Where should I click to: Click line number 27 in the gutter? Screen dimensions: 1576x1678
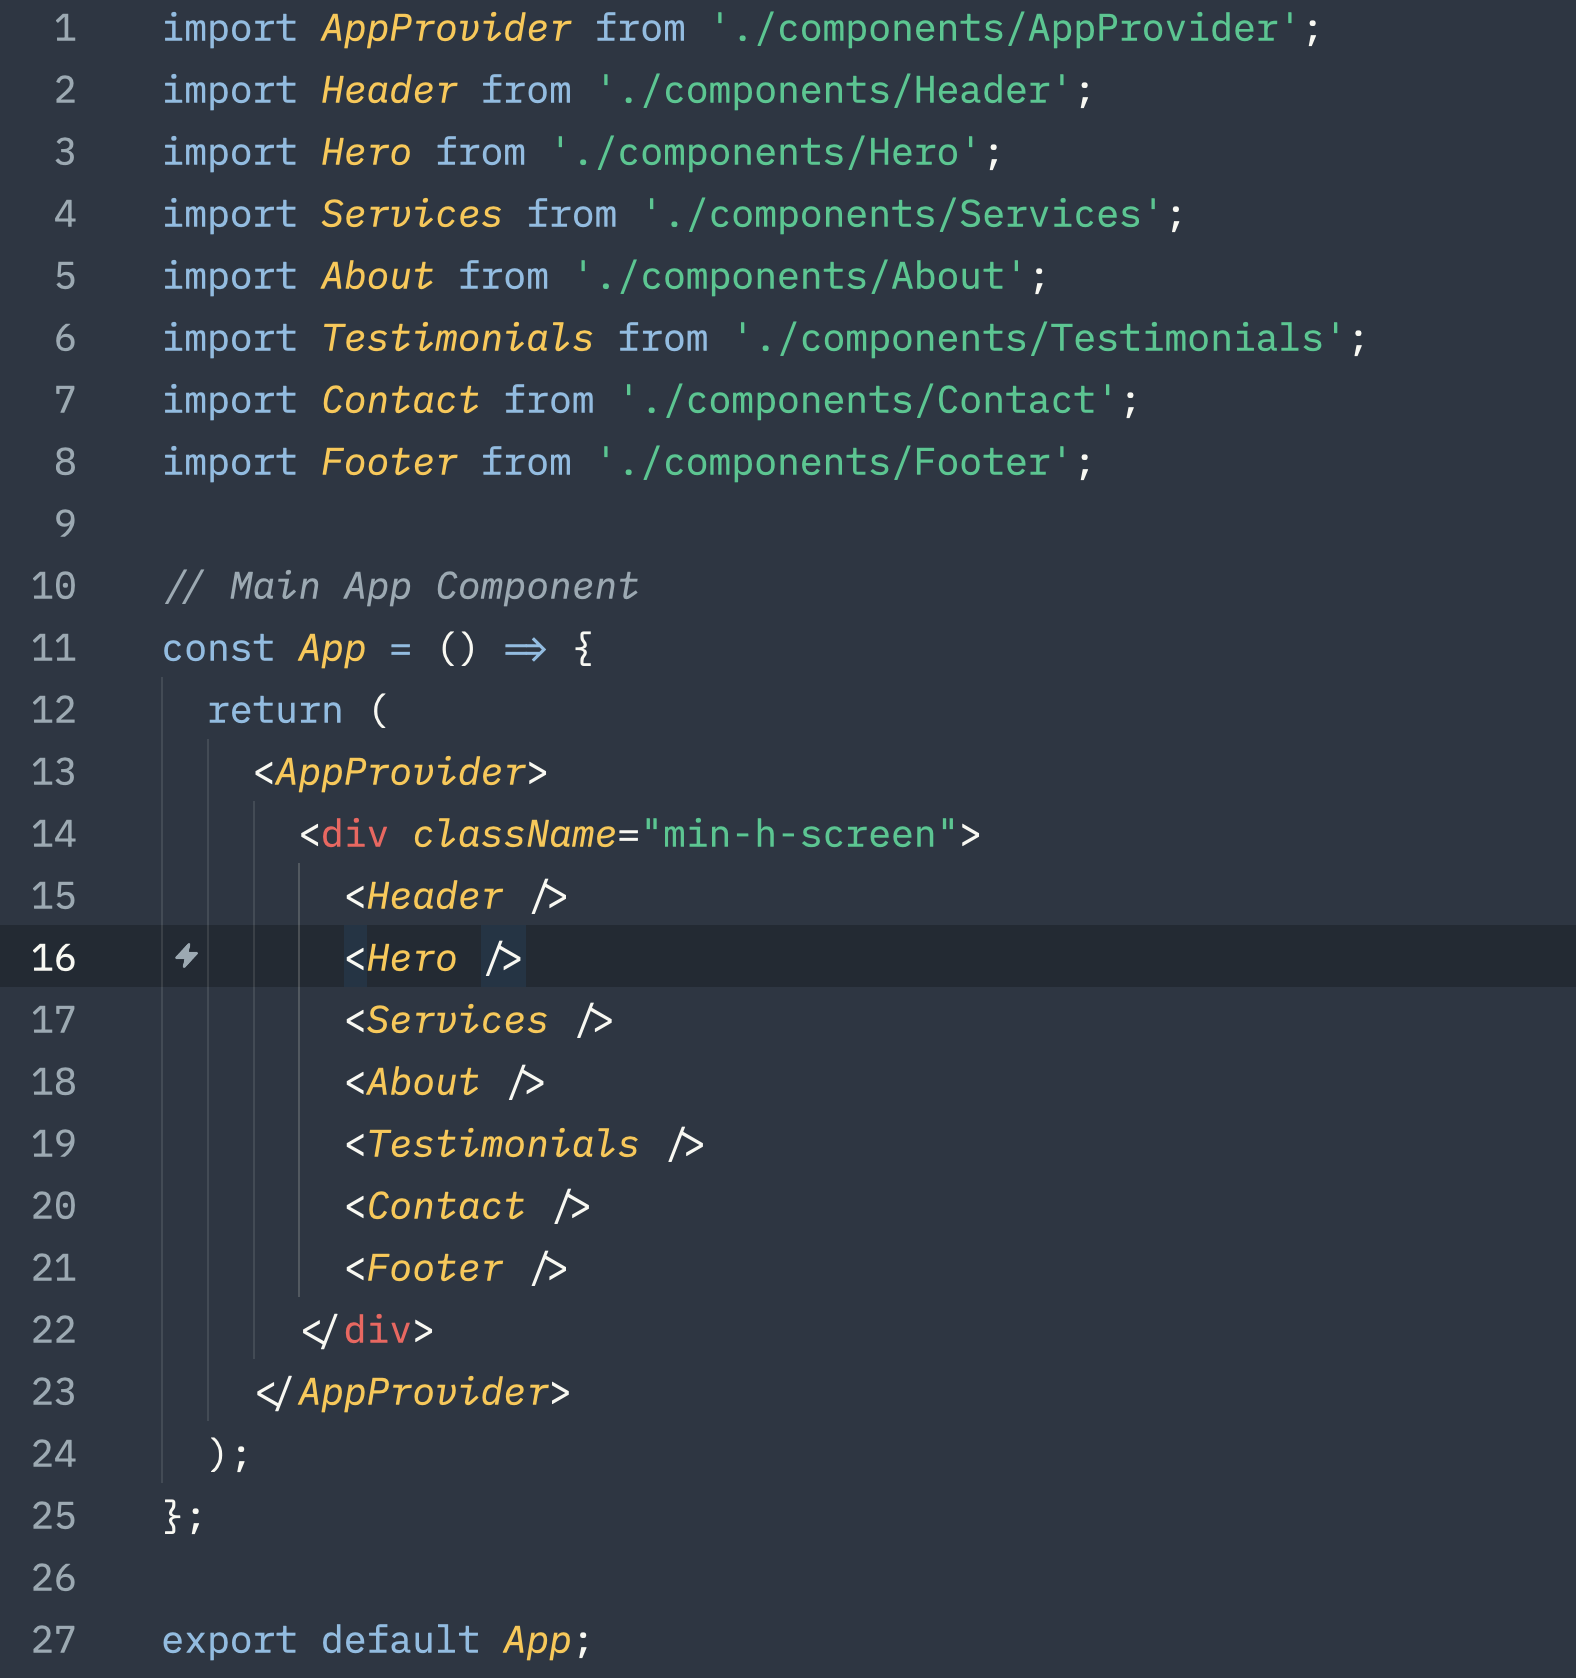(53, 1640)
